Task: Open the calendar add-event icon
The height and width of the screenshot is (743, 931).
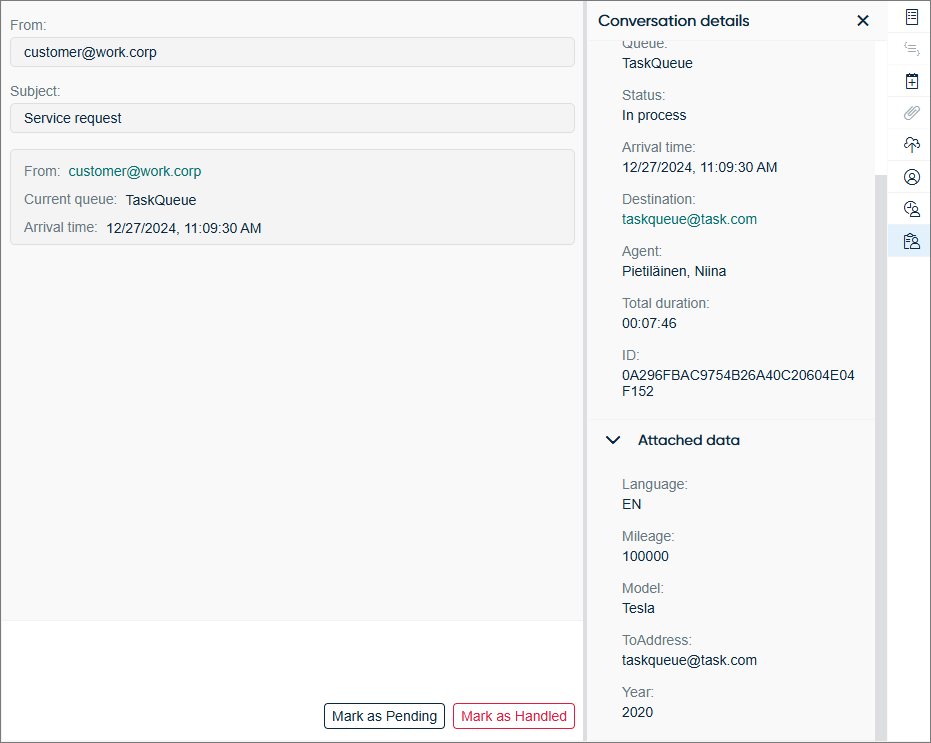Action: pyautogui.click(x=911, y=81)
